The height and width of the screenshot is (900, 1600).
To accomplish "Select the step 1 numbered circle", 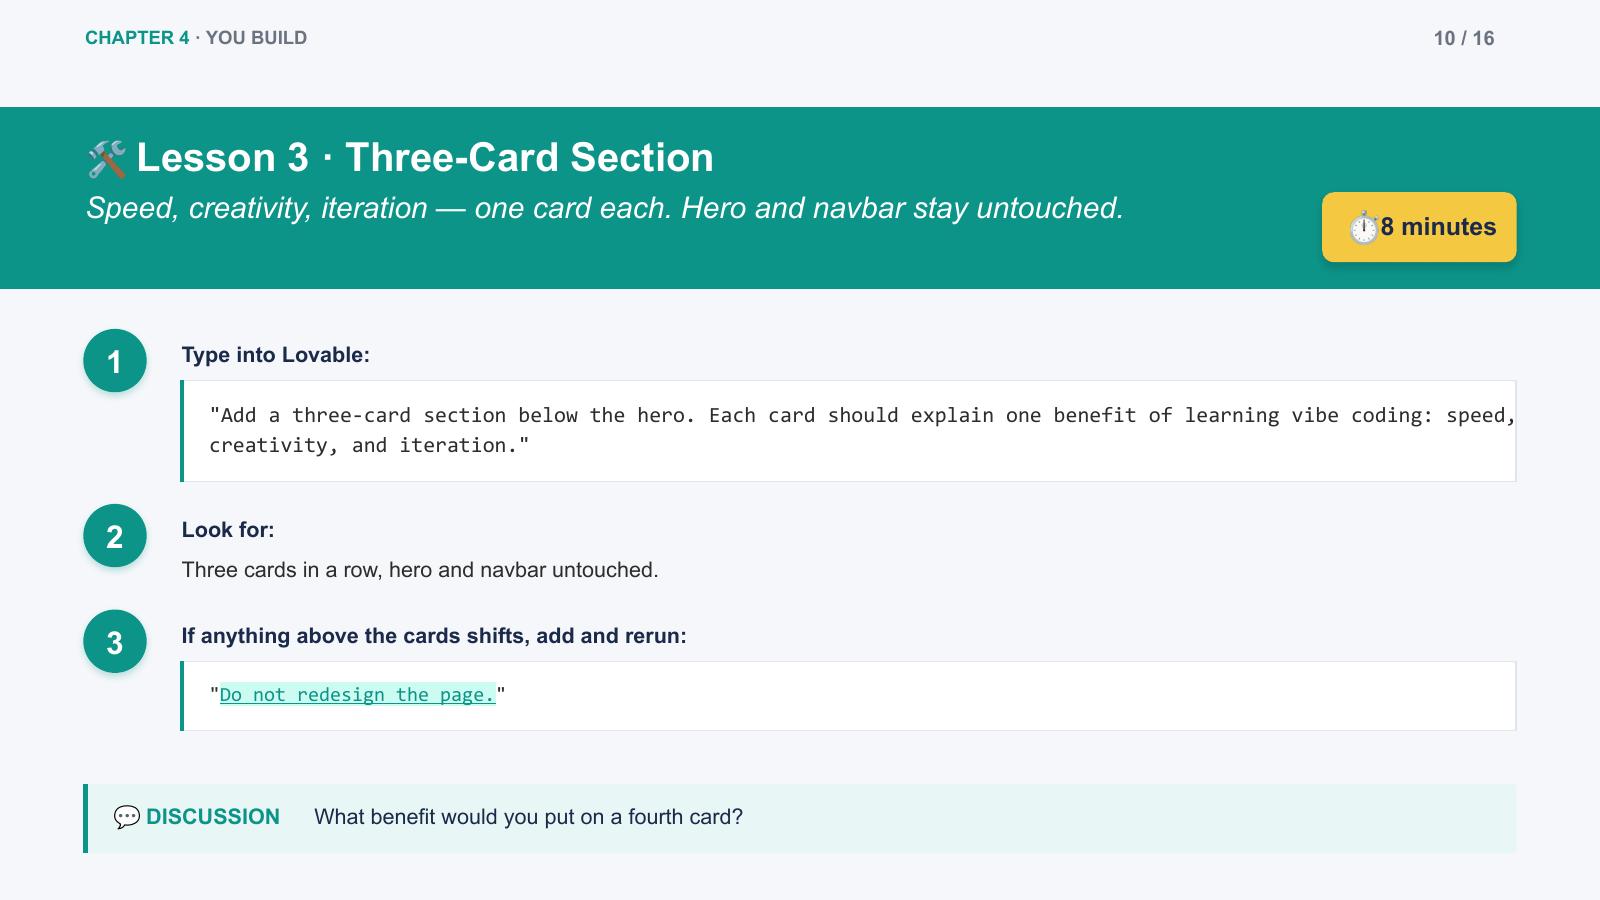I will [115, 361].
